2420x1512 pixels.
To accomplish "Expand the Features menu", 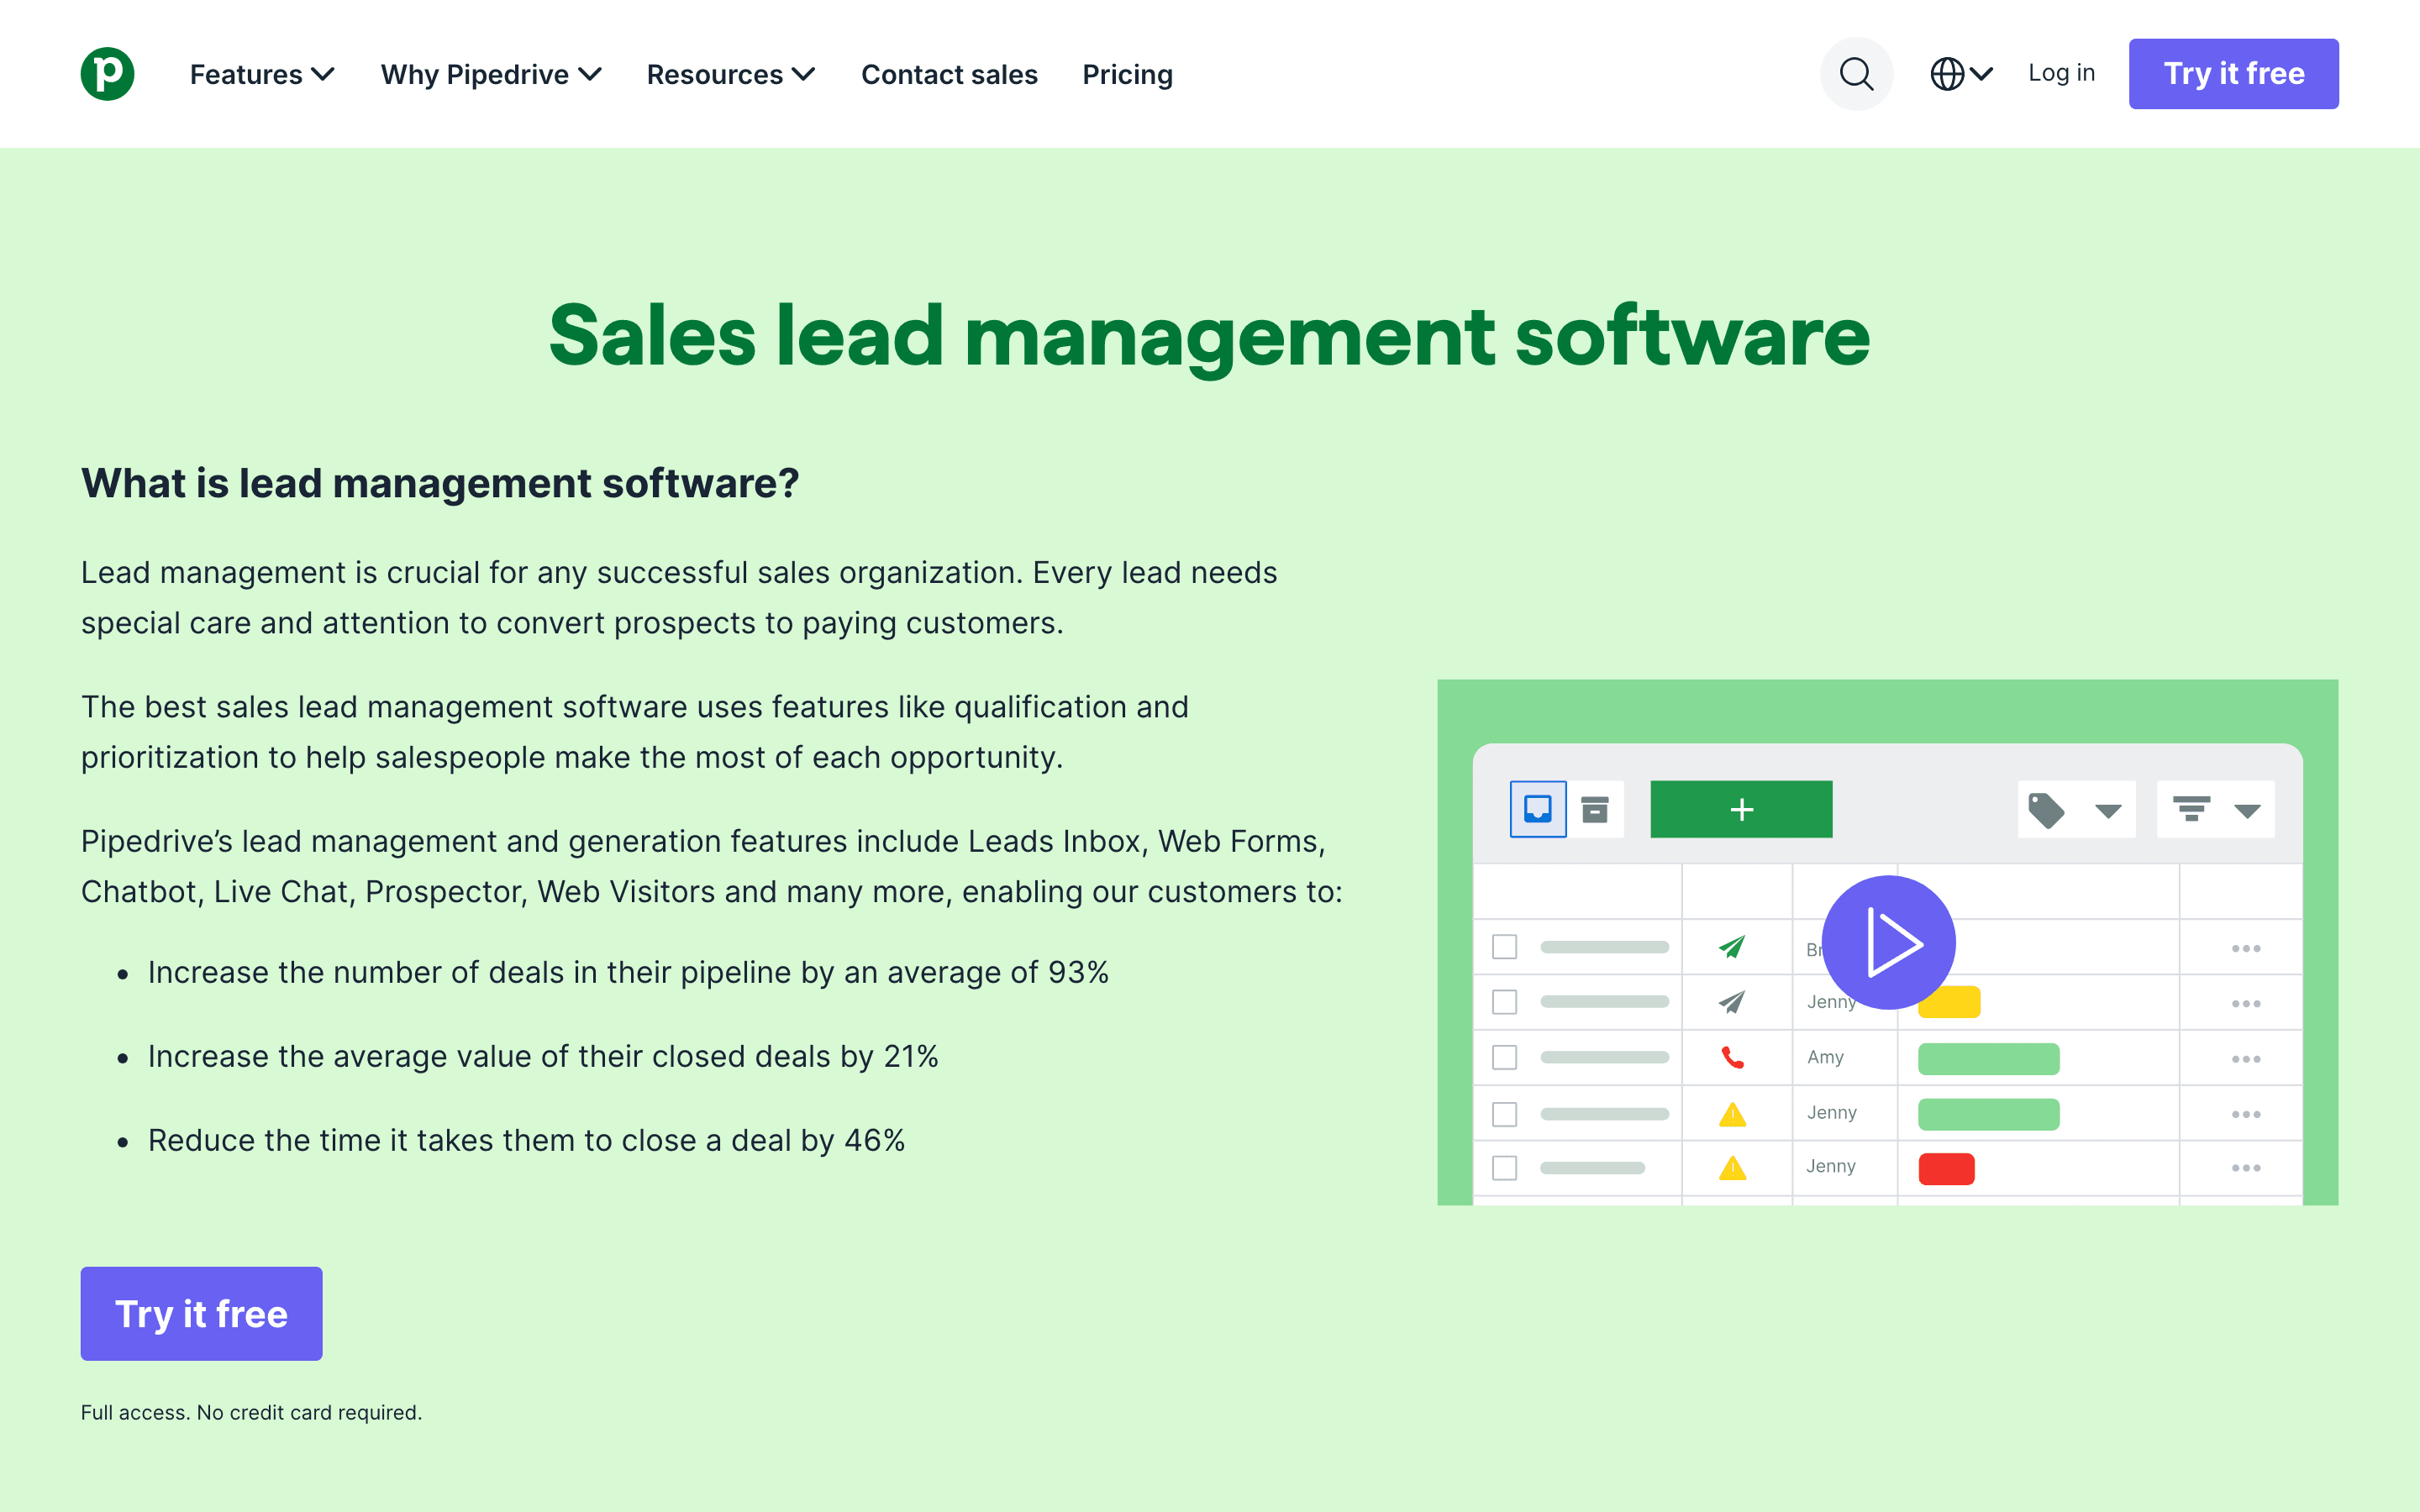I will pyautogui.click(x=262, y=74).
